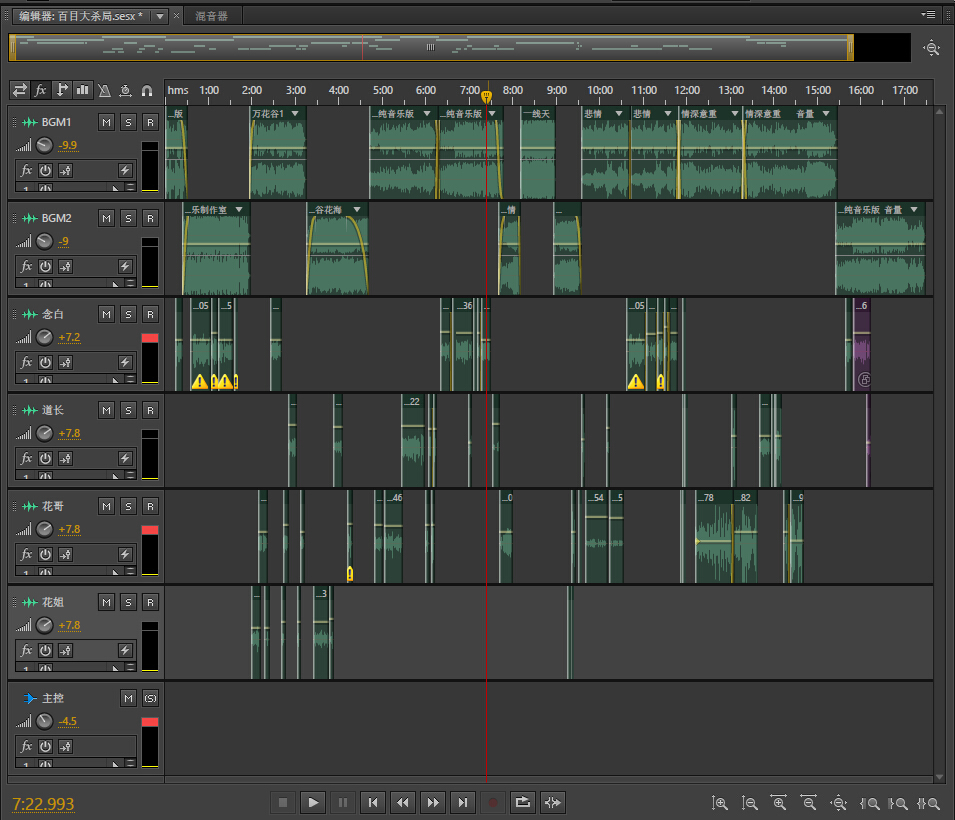Open the session file dropdown in editor tab
Image resolution: width=955 pixels, height=820 pixels.
[x=161, y=16]
